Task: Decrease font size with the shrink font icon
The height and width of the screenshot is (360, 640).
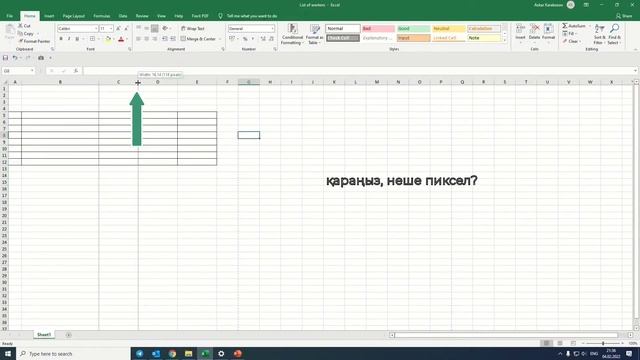Action: [126, 29]
